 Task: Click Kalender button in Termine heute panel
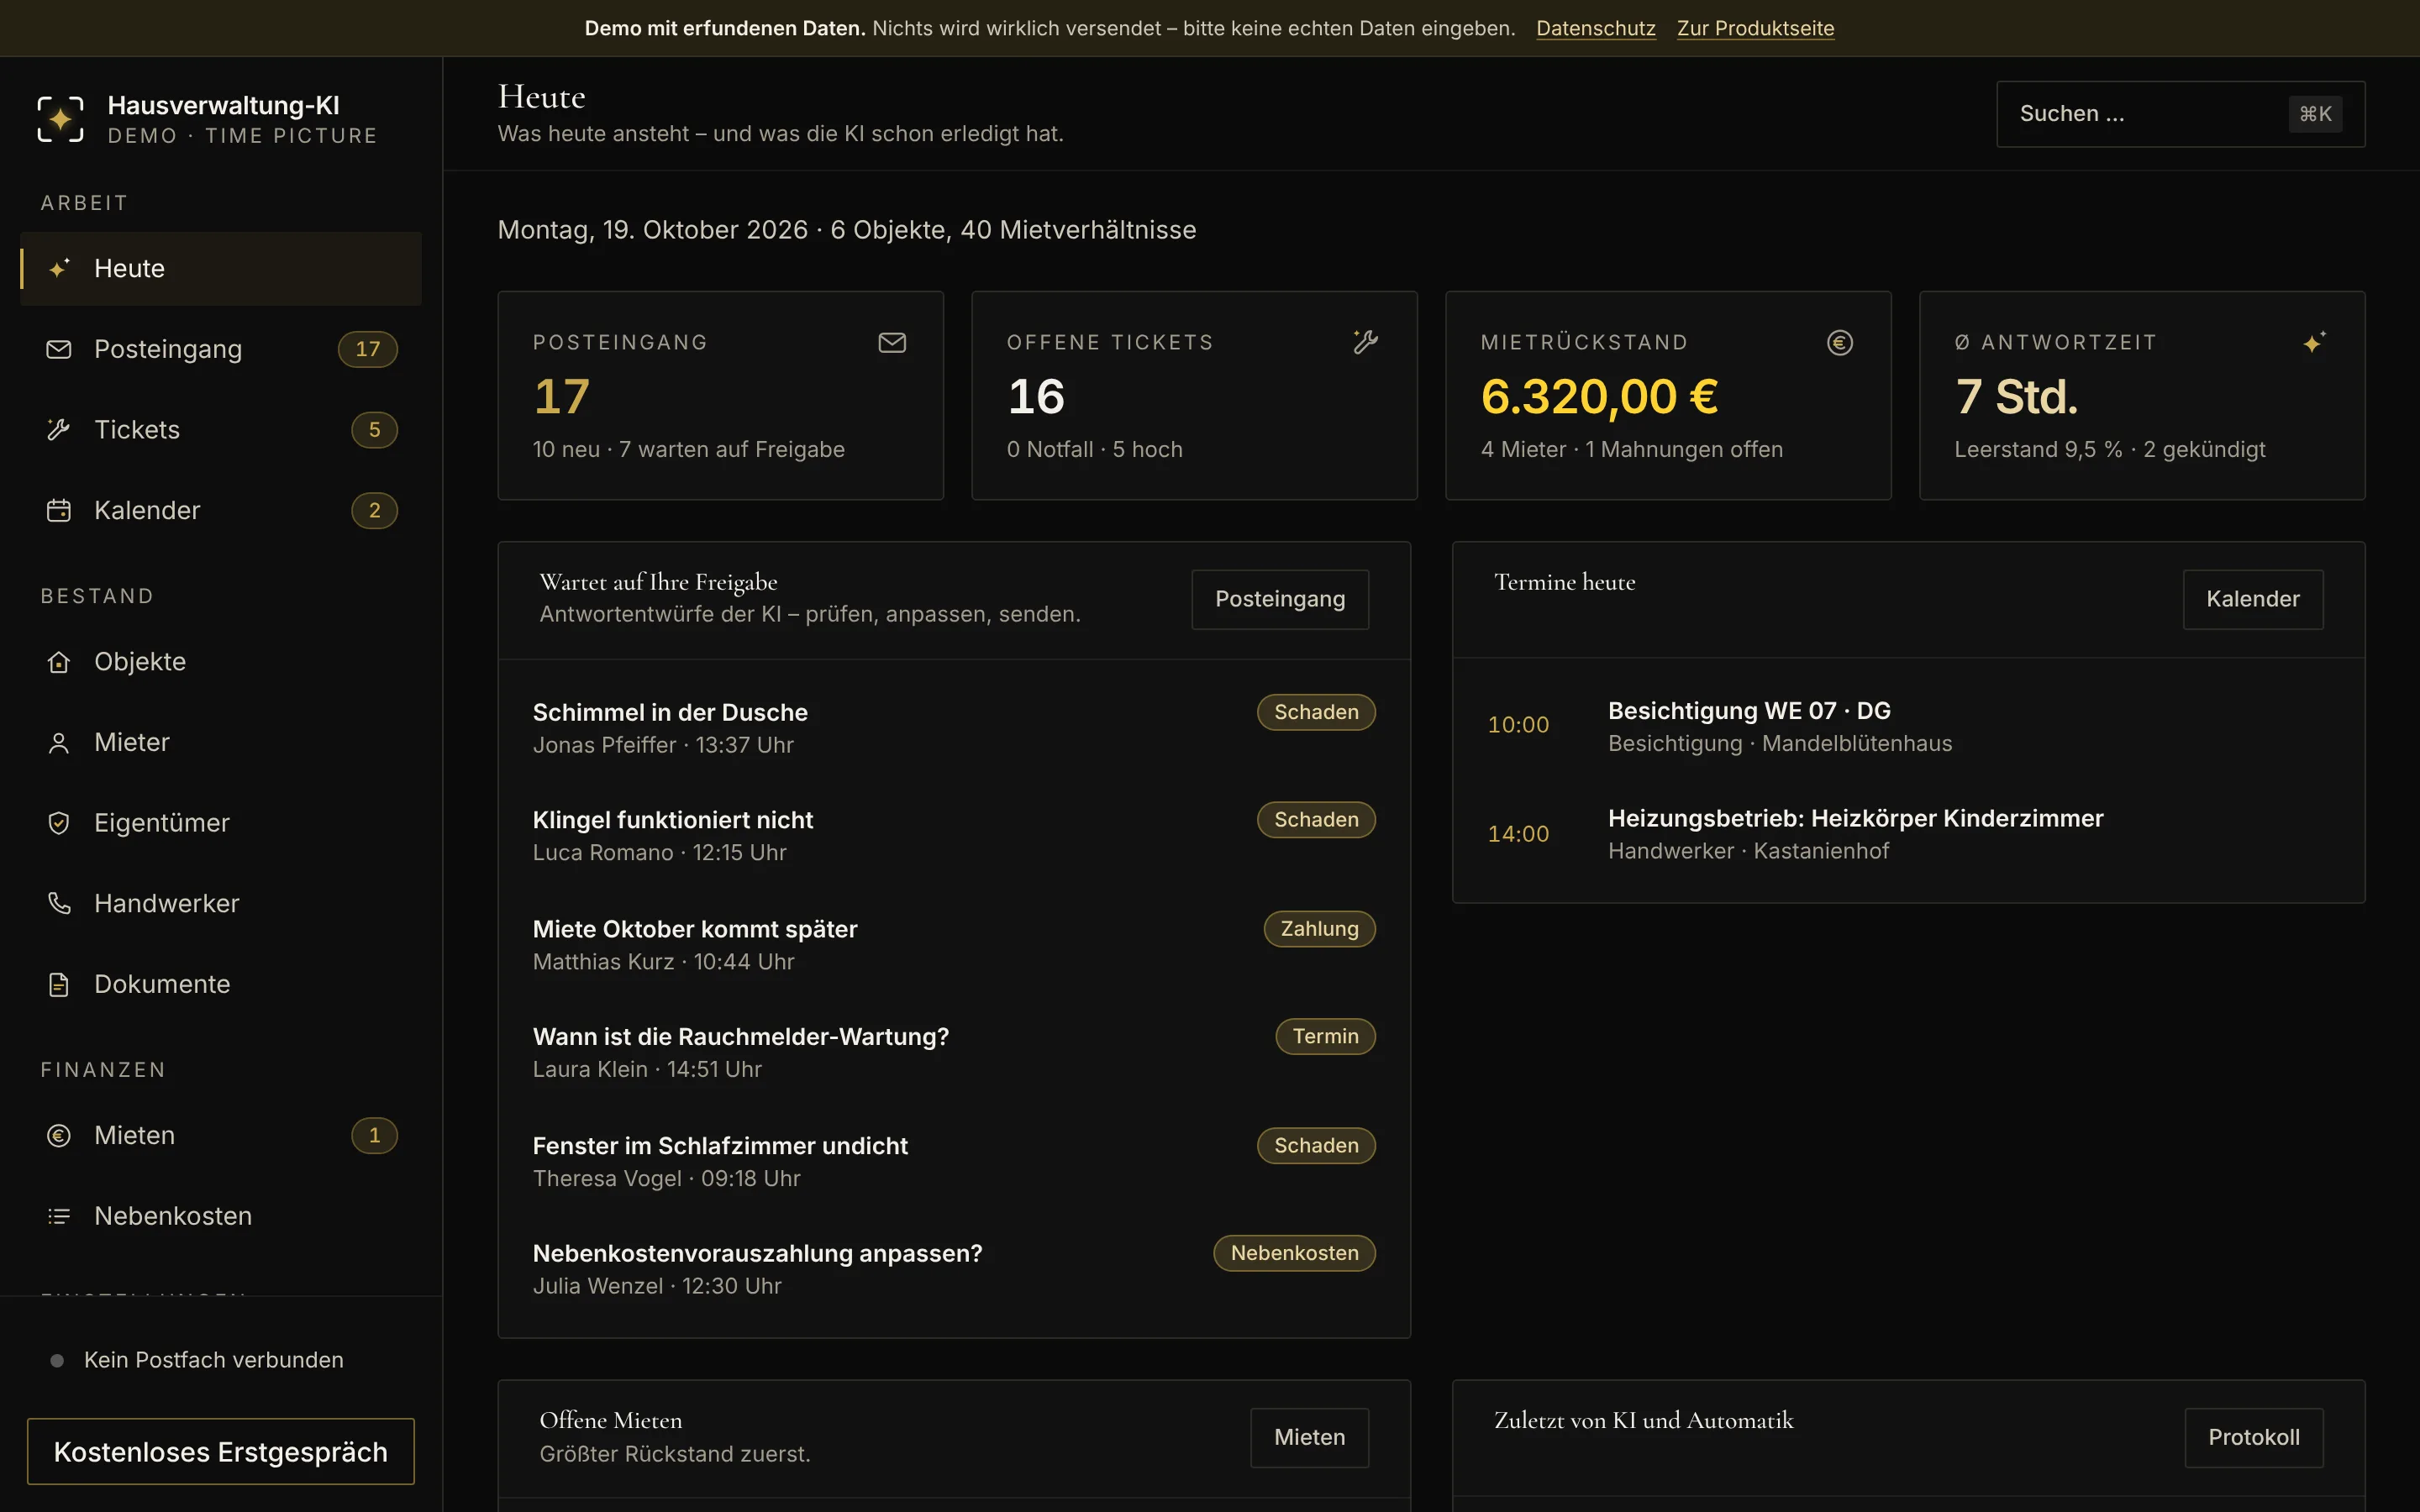[x=2253, y=599]
